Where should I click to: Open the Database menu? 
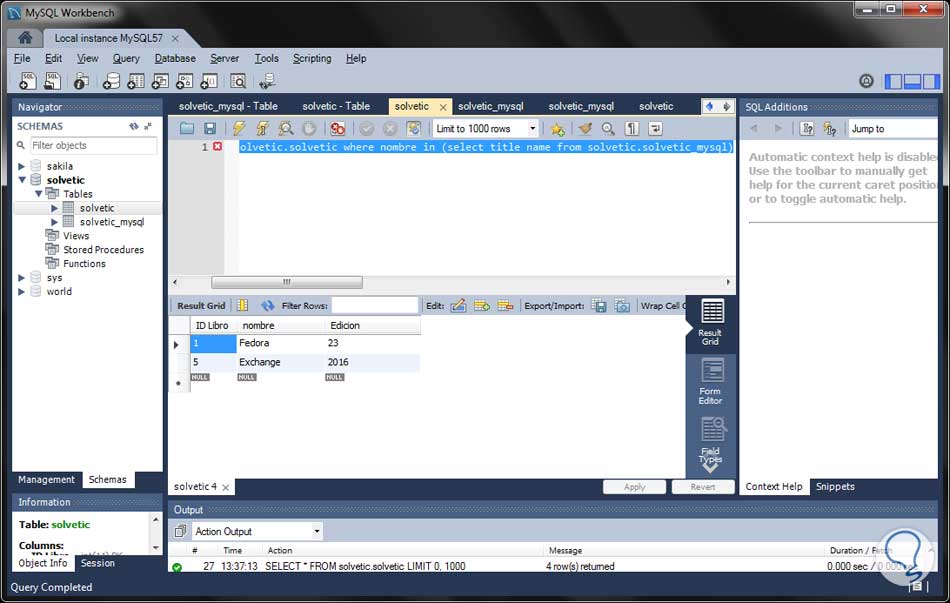coord(175,58)
